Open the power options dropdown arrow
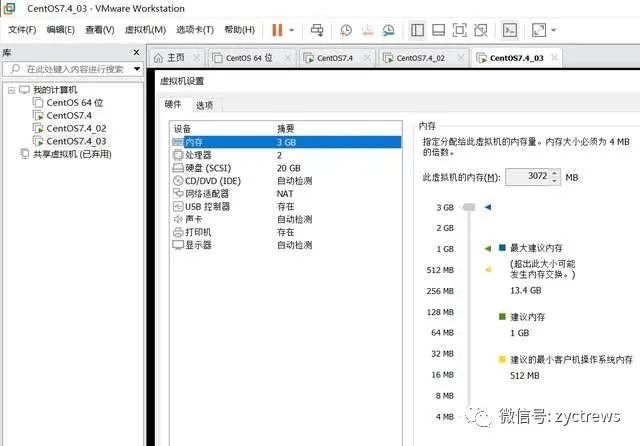The height and width of the screenshot is (446, 640). click(x=291, y=30)
